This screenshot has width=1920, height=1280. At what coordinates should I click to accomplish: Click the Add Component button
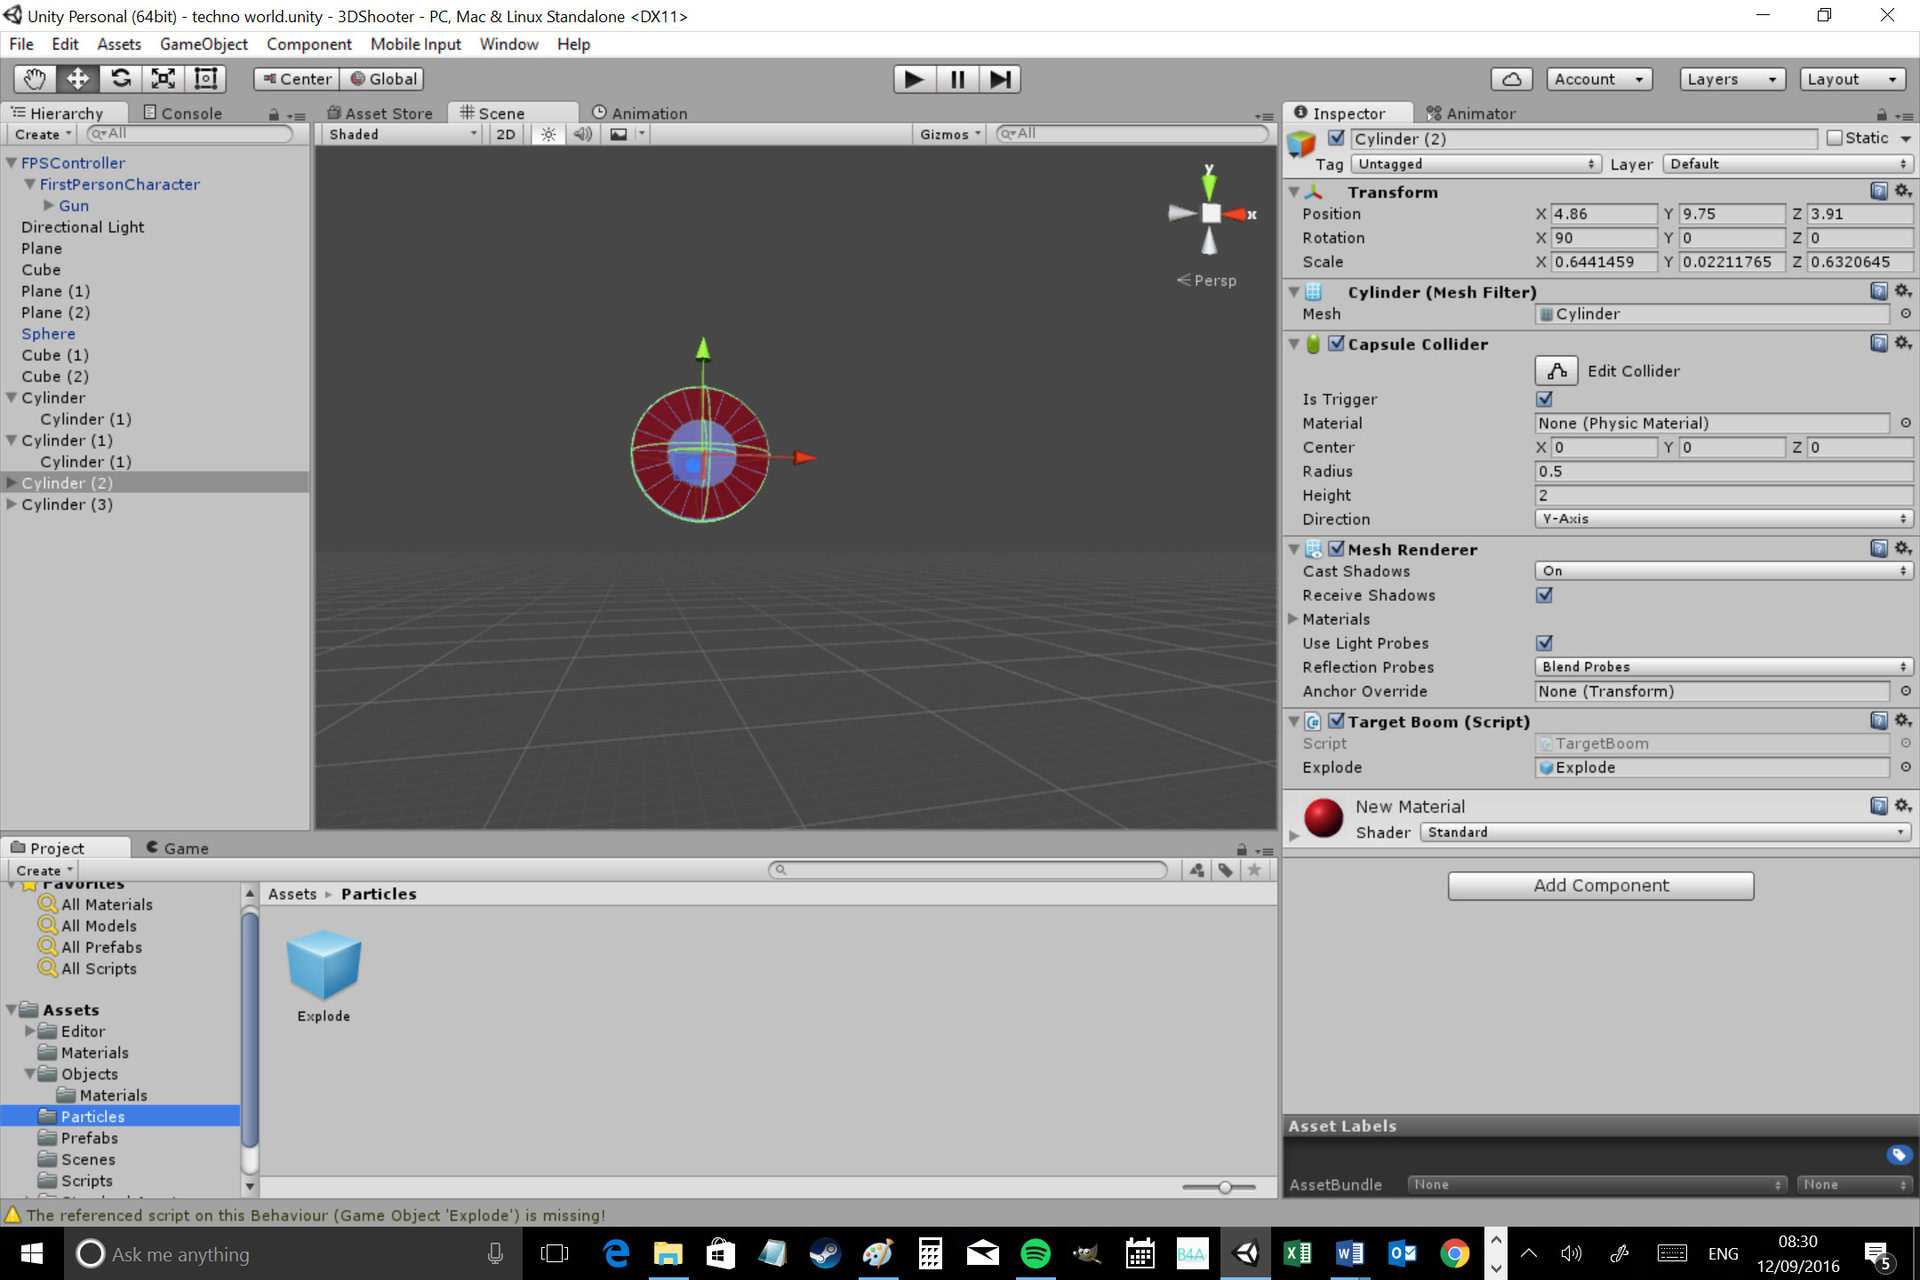1600,885
